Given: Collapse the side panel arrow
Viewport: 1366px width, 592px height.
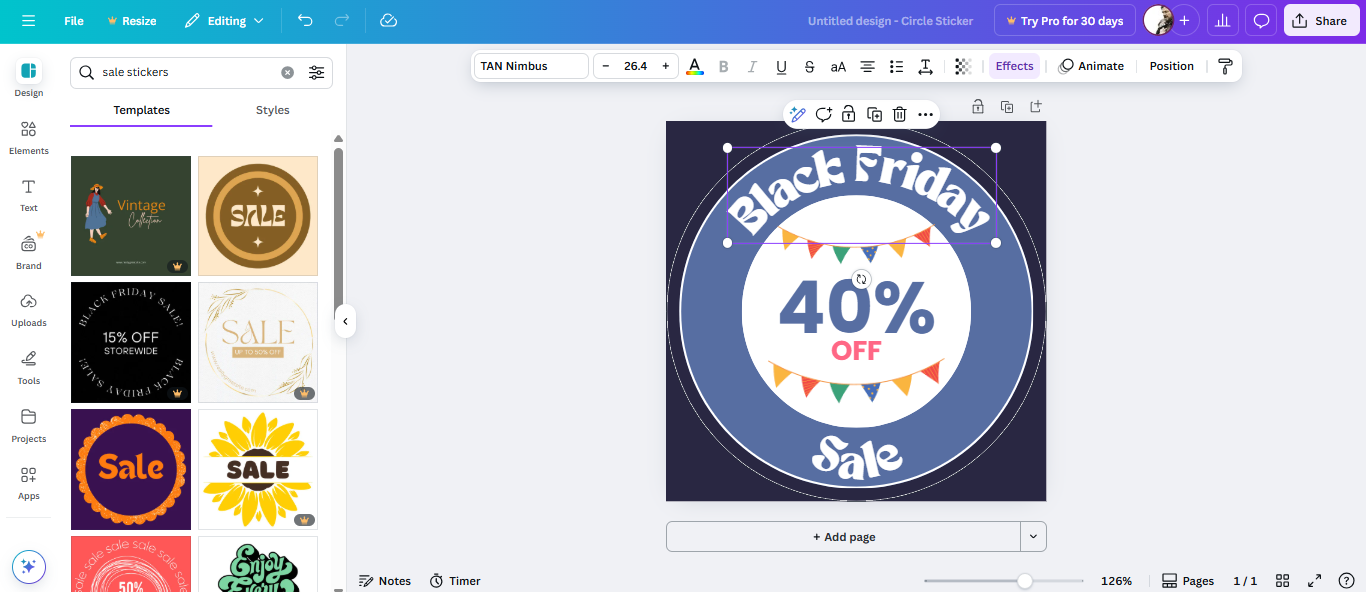Looking at the screenshot, I should pos(345,321).
